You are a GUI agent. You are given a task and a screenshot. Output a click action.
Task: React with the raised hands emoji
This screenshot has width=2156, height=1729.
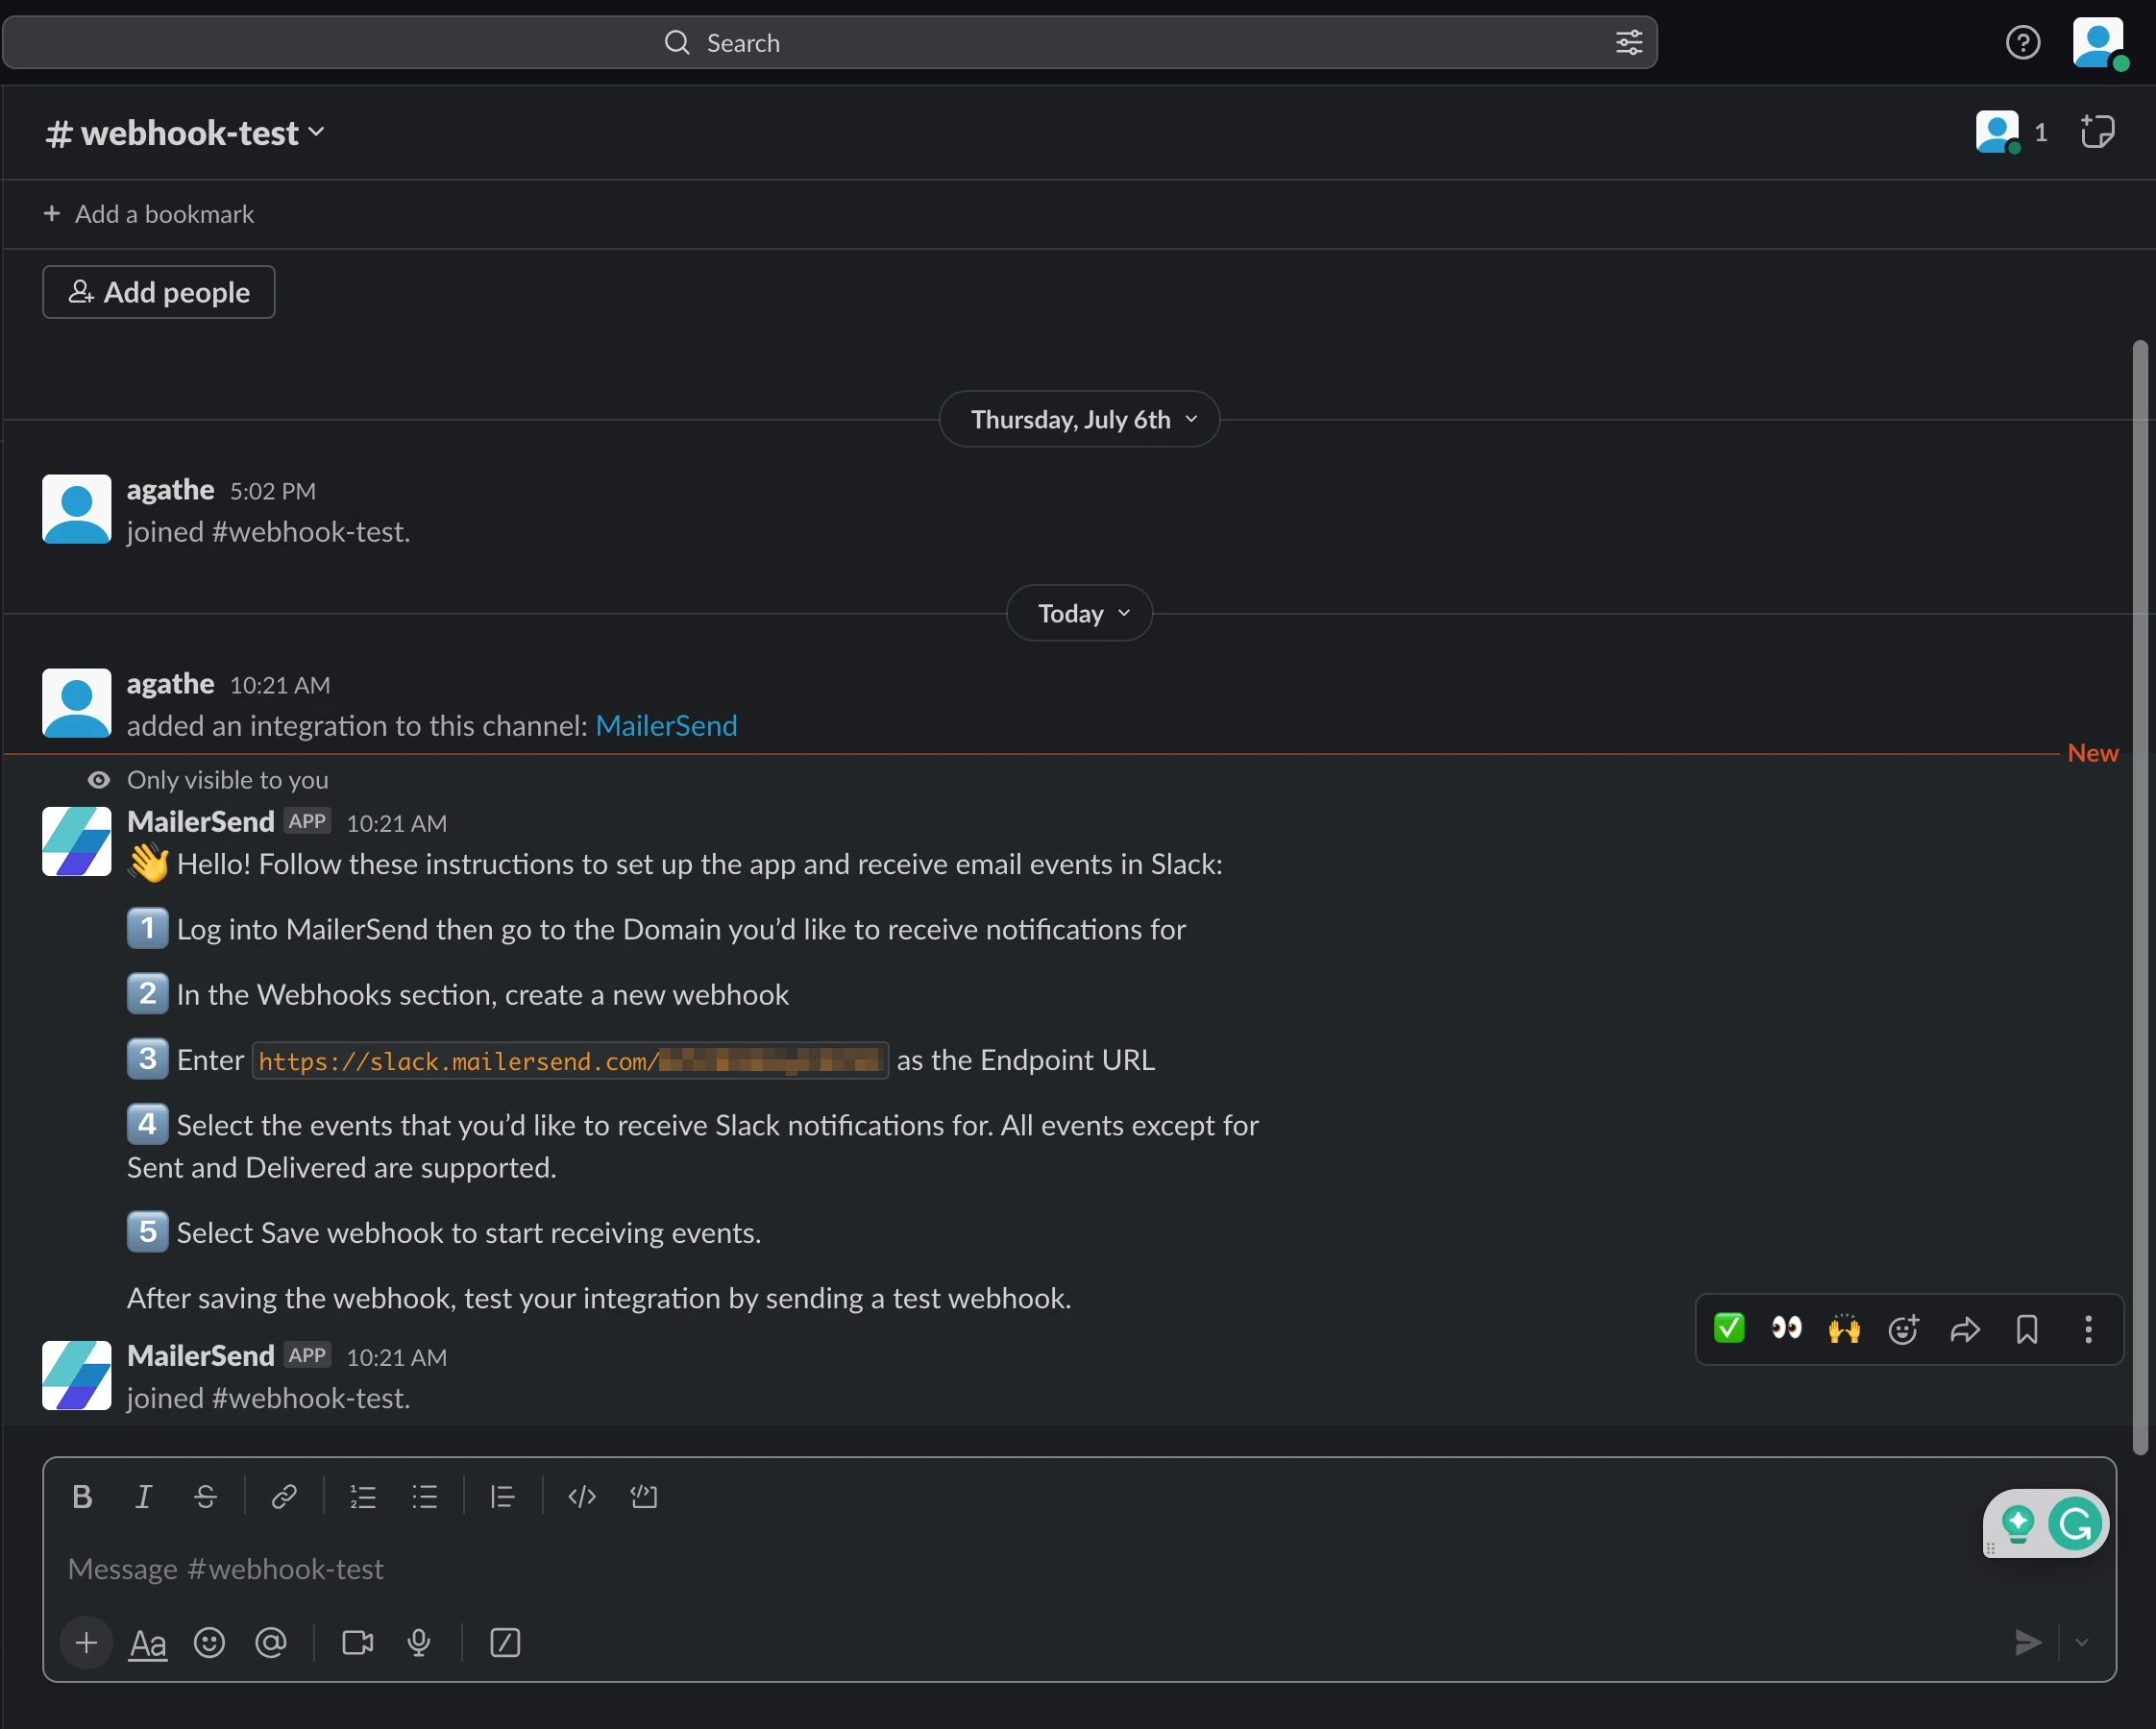(x=1844, y=1328)
